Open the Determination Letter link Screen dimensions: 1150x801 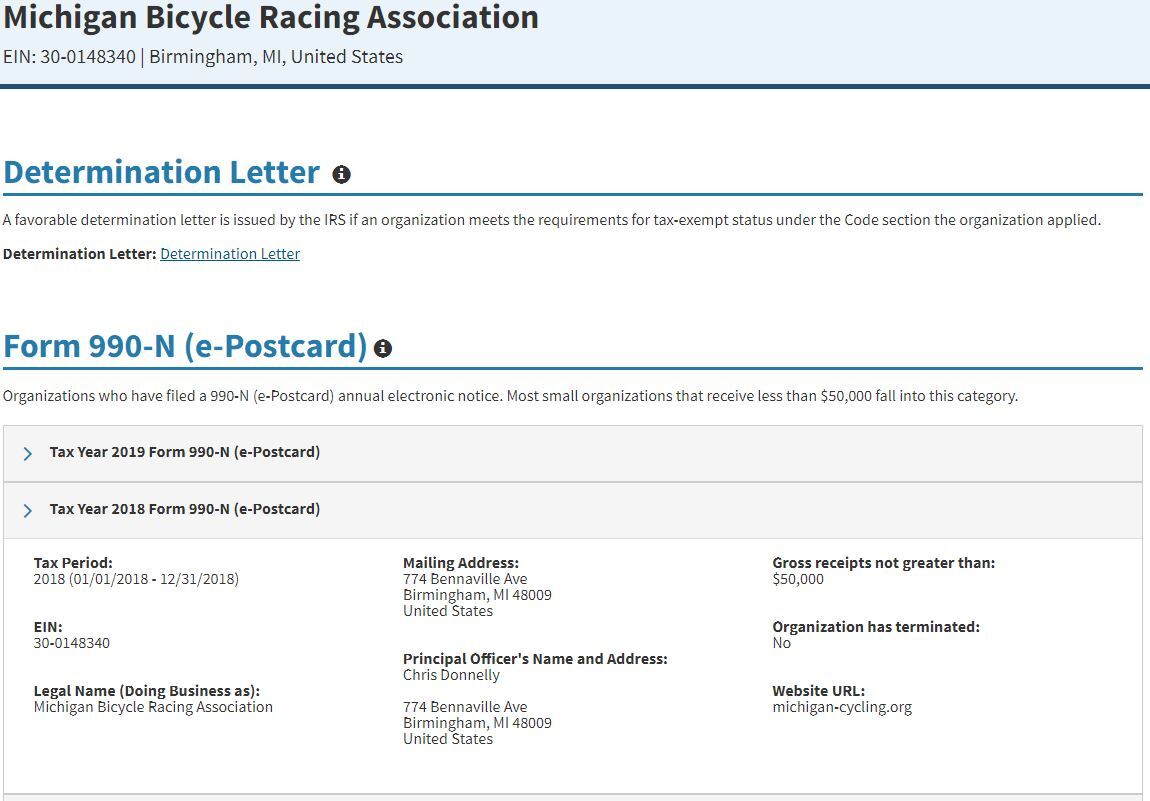(230, 254)
